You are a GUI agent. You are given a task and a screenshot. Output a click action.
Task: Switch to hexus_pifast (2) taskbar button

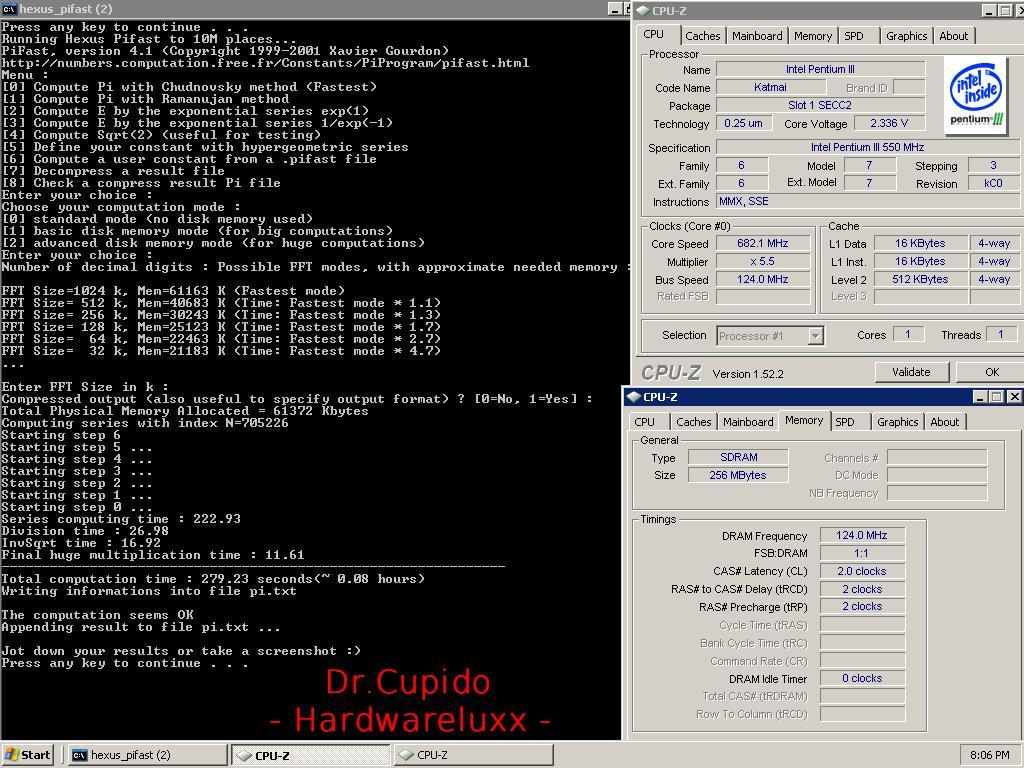[x=147, y=755]
